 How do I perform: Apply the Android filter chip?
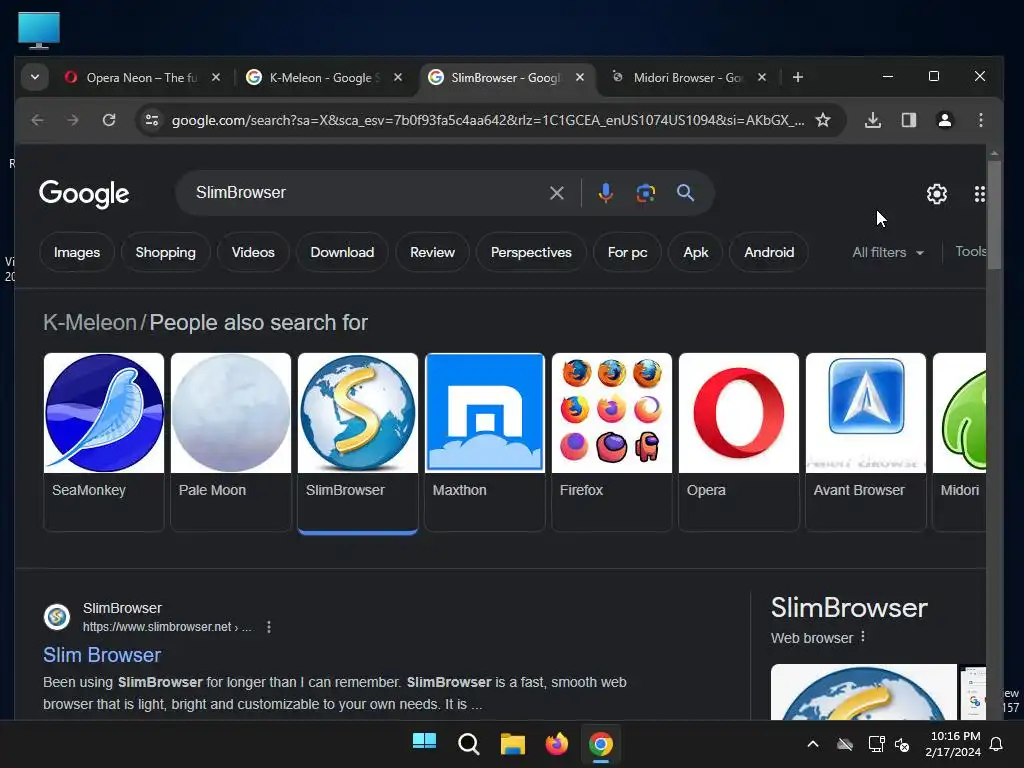[769, 252]
